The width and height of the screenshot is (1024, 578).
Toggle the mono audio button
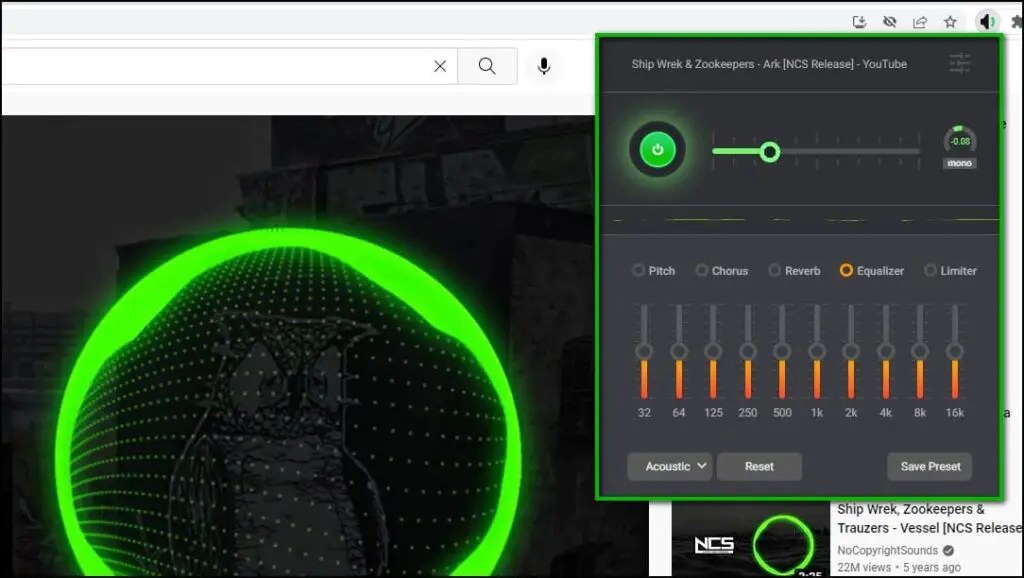959,163
